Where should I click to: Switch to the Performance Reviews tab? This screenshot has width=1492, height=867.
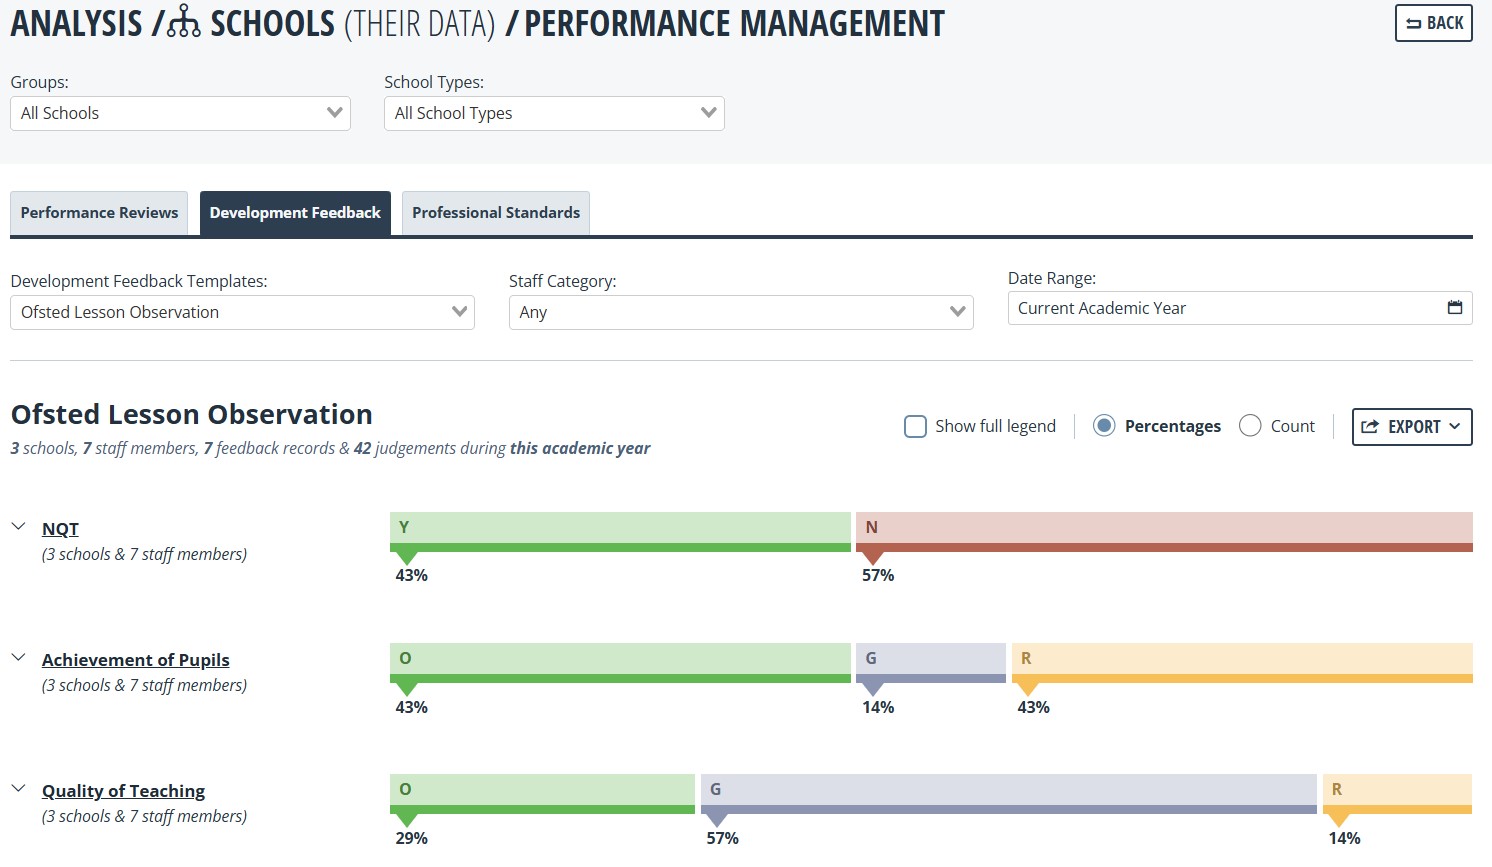point(99,213)
